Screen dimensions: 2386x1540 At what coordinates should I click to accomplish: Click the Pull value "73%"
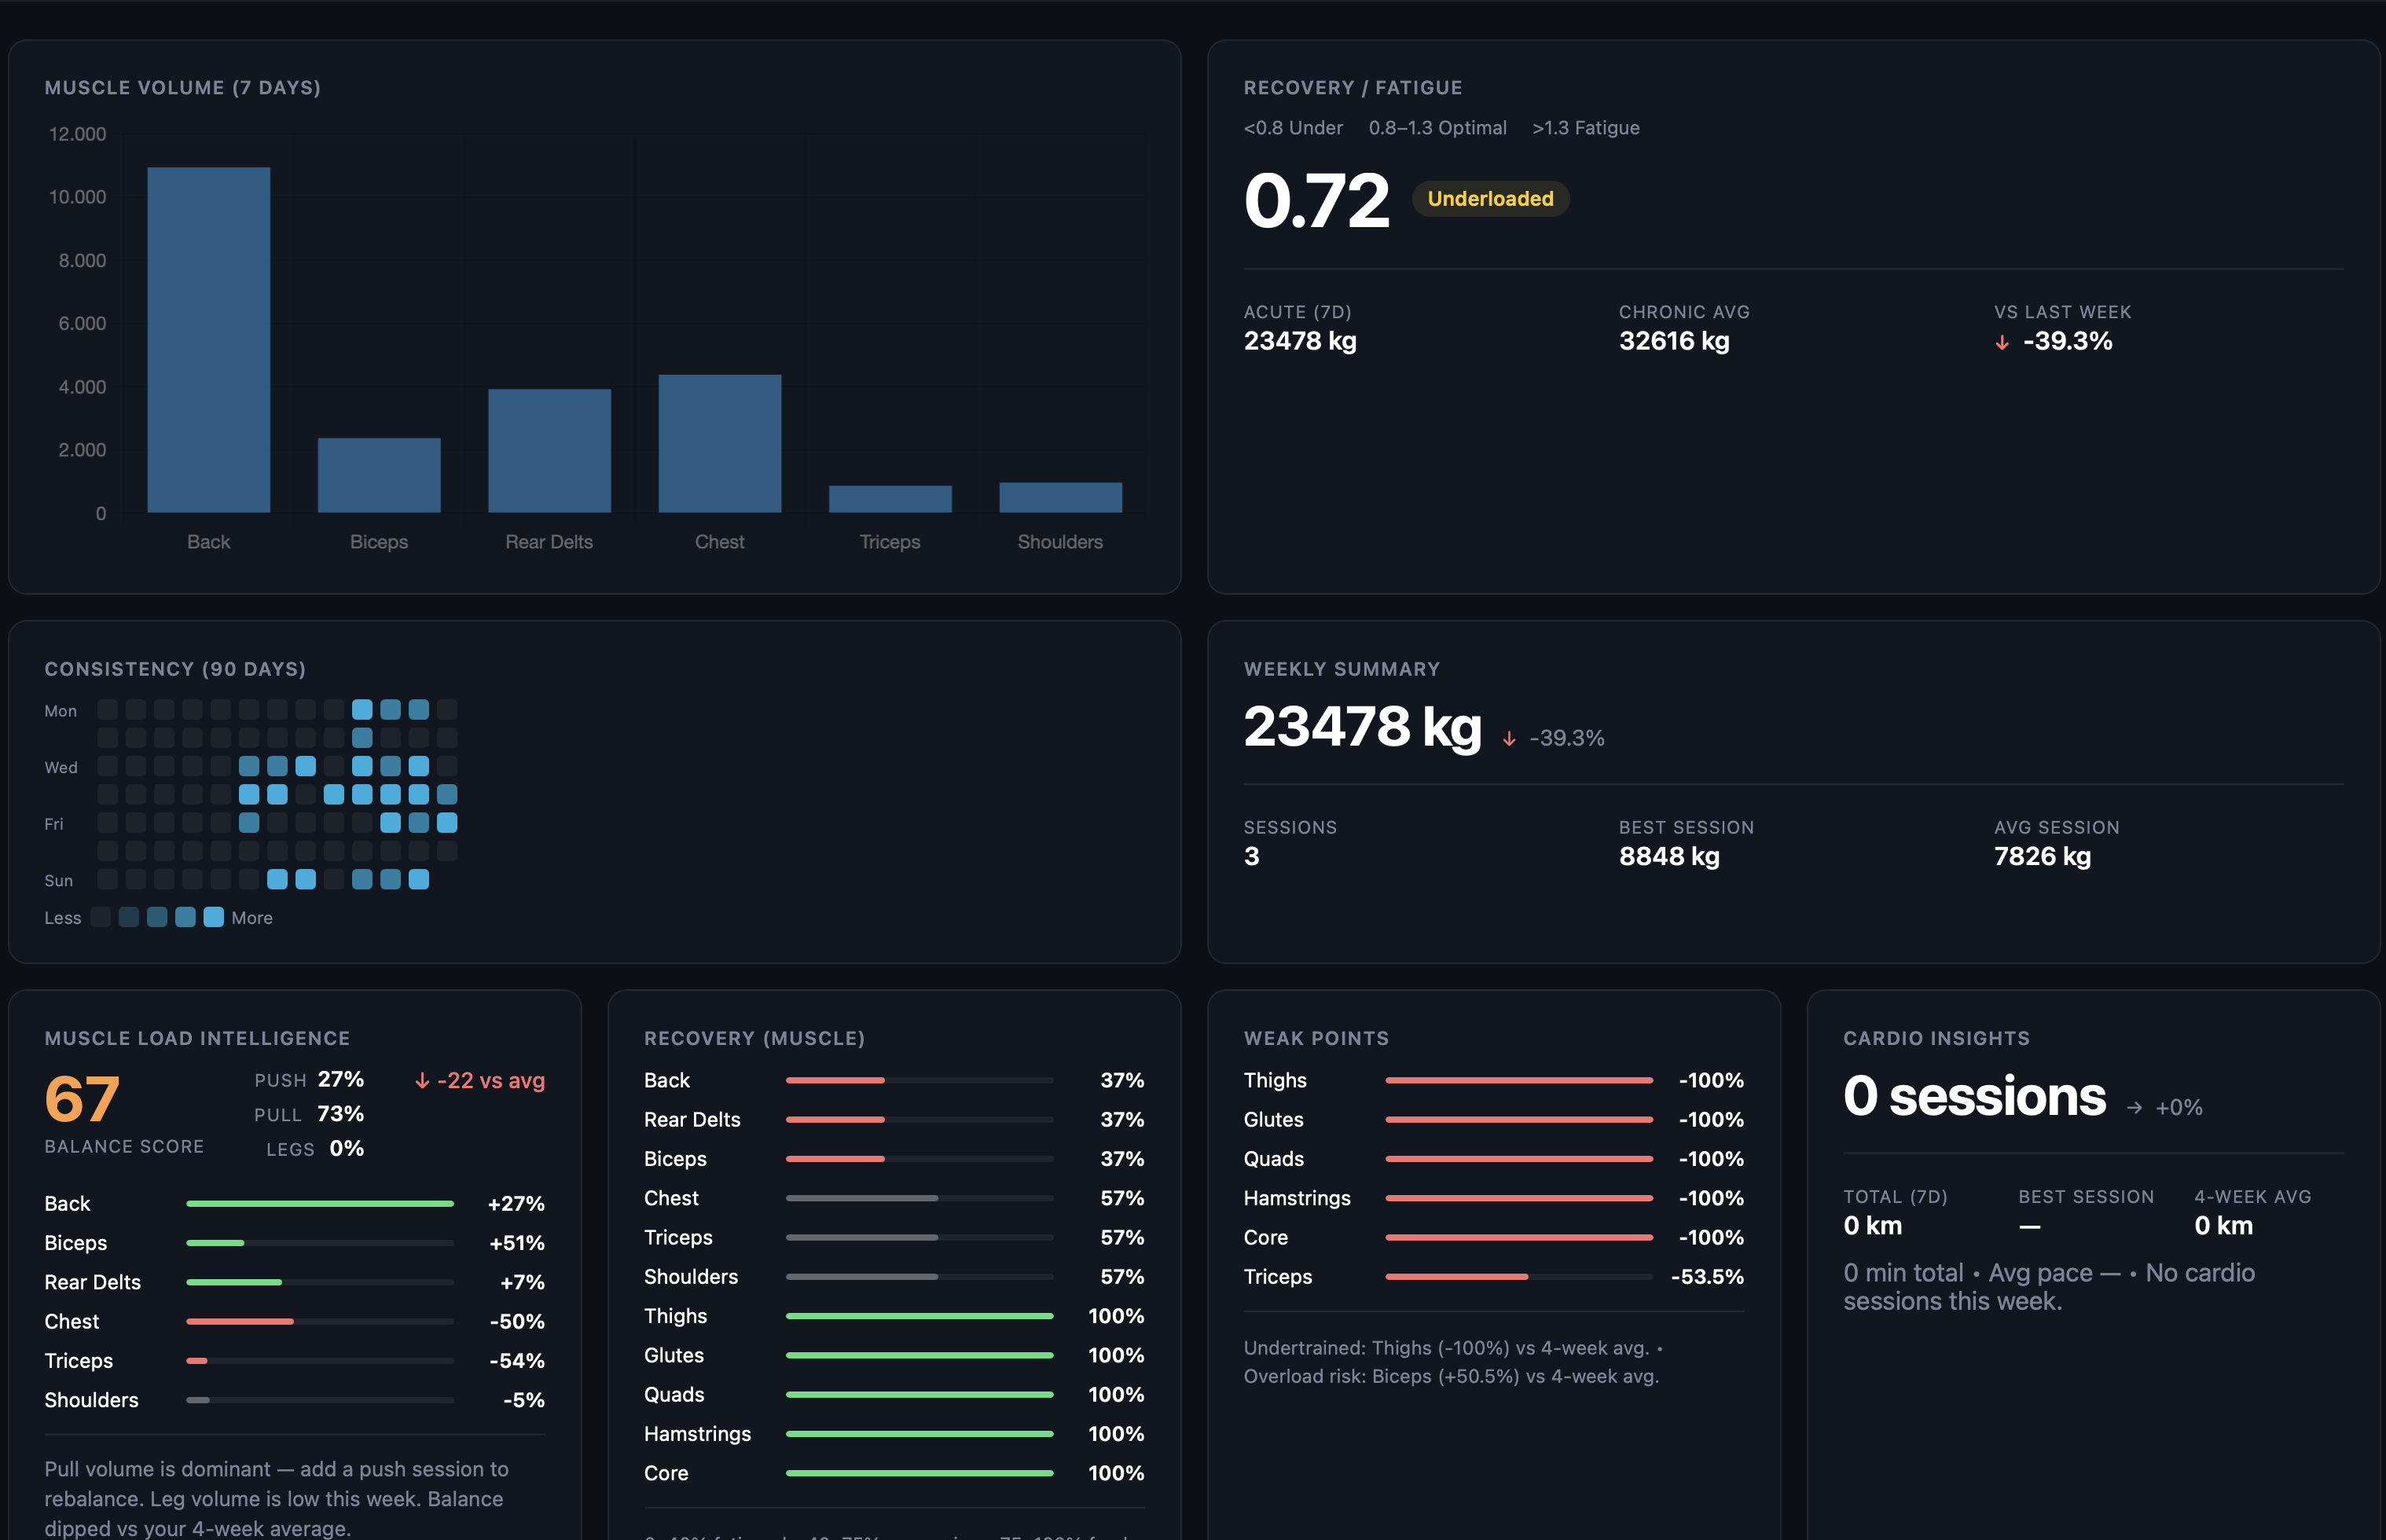[341, 1114]
